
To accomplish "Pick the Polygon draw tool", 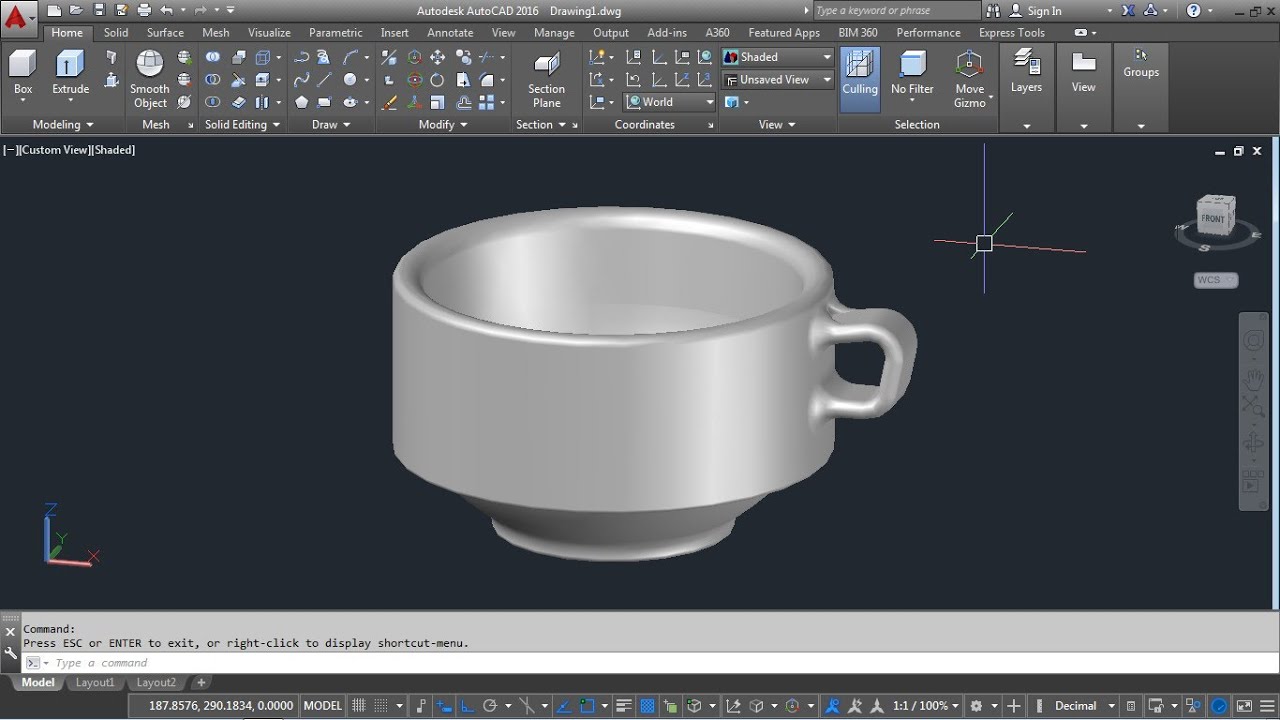I will click(301, 102).
